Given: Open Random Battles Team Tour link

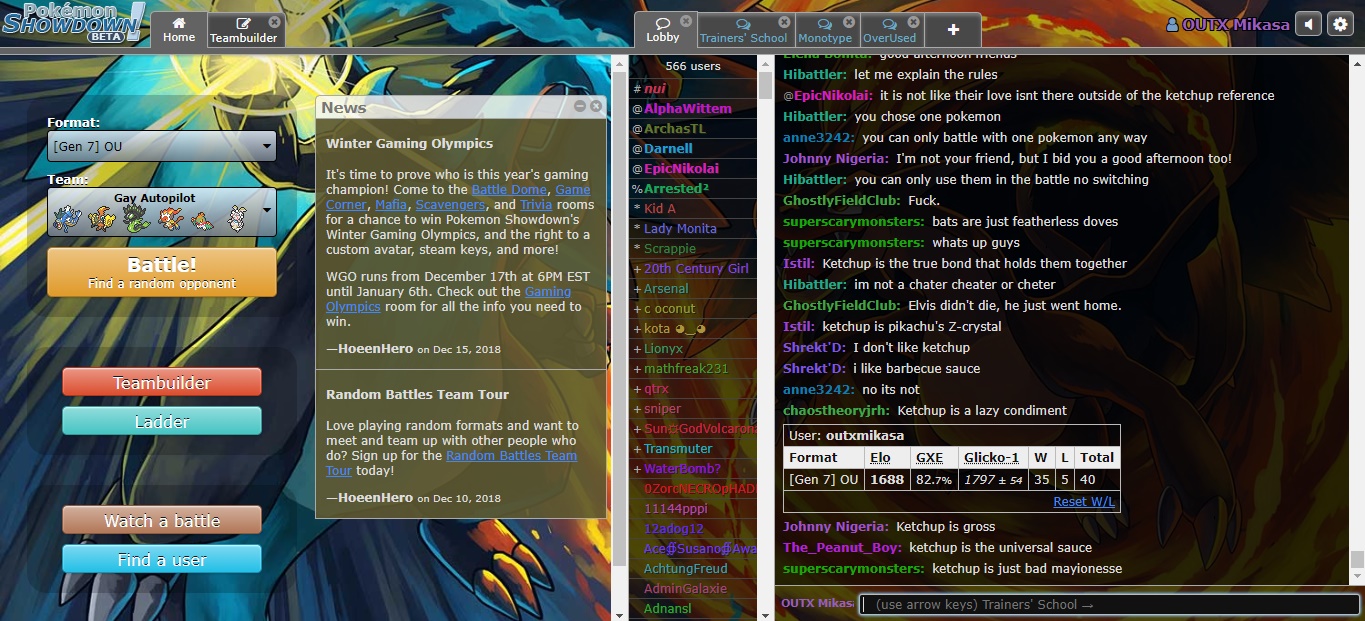Looking at the screenshot, I should [451, 462].
